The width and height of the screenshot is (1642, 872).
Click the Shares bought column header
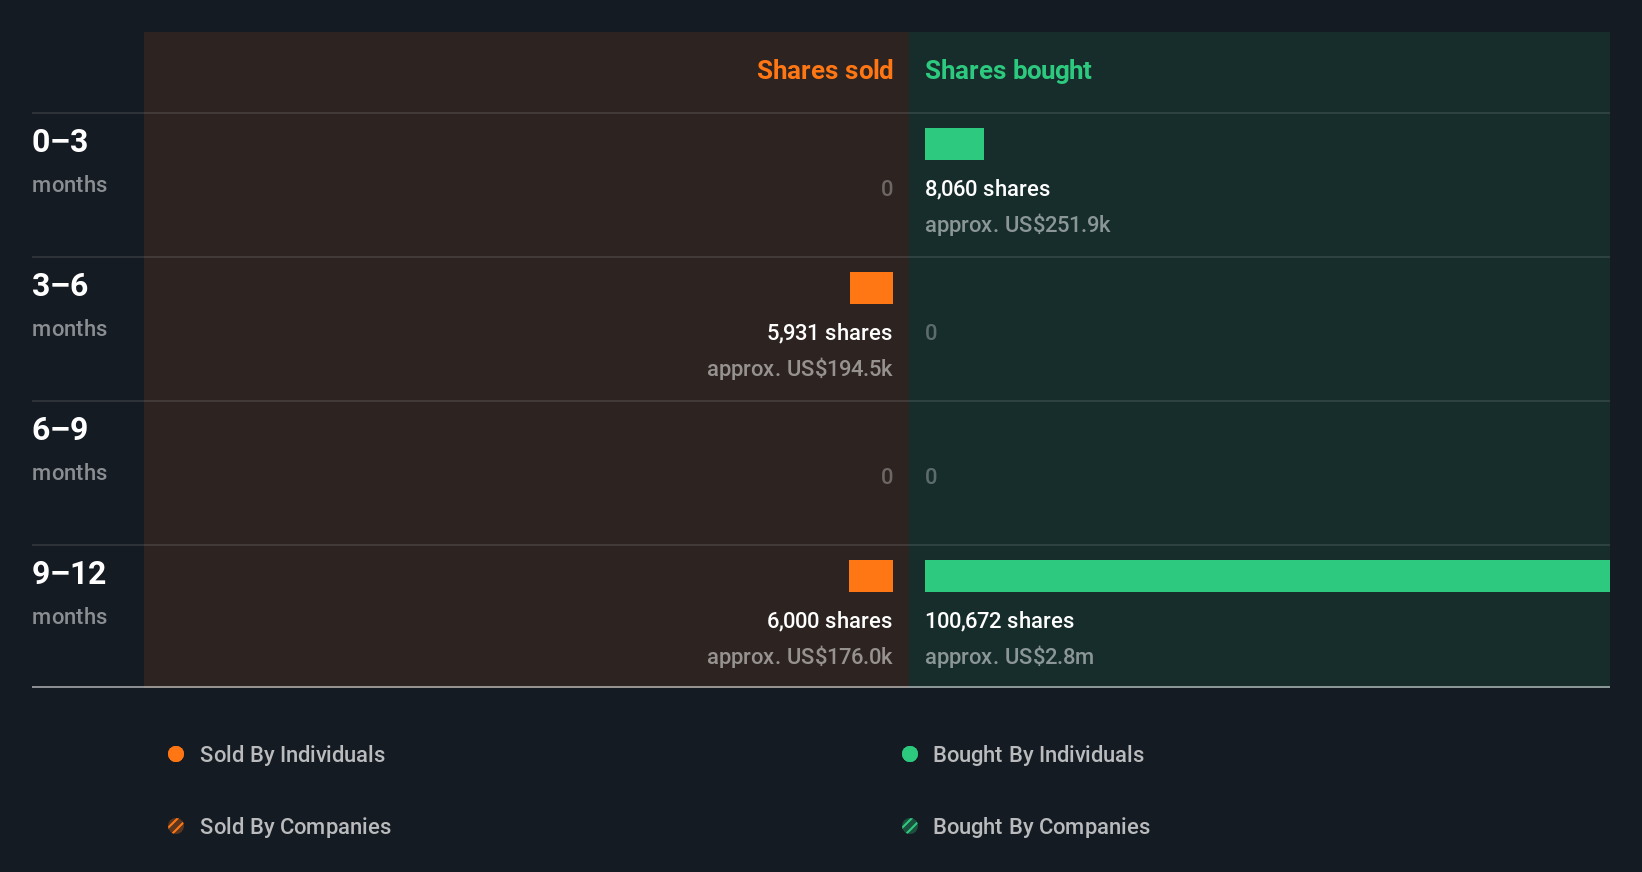(1008, 70)
